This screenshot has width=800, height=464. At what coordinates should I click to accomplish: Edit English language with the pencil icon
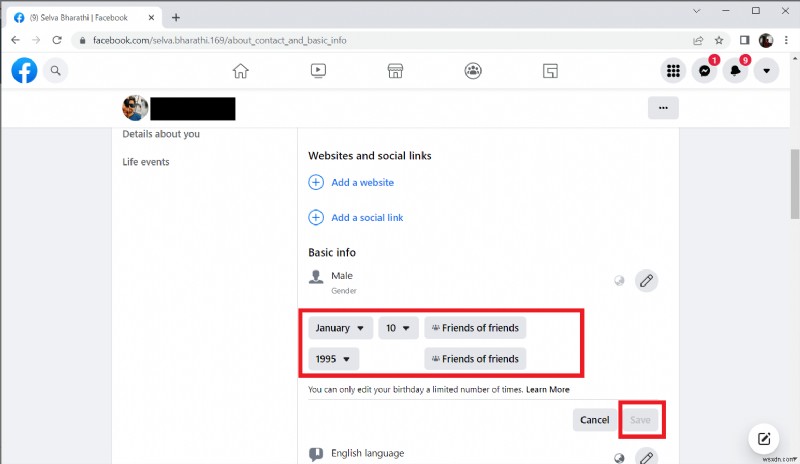click(x=646, y=456)
